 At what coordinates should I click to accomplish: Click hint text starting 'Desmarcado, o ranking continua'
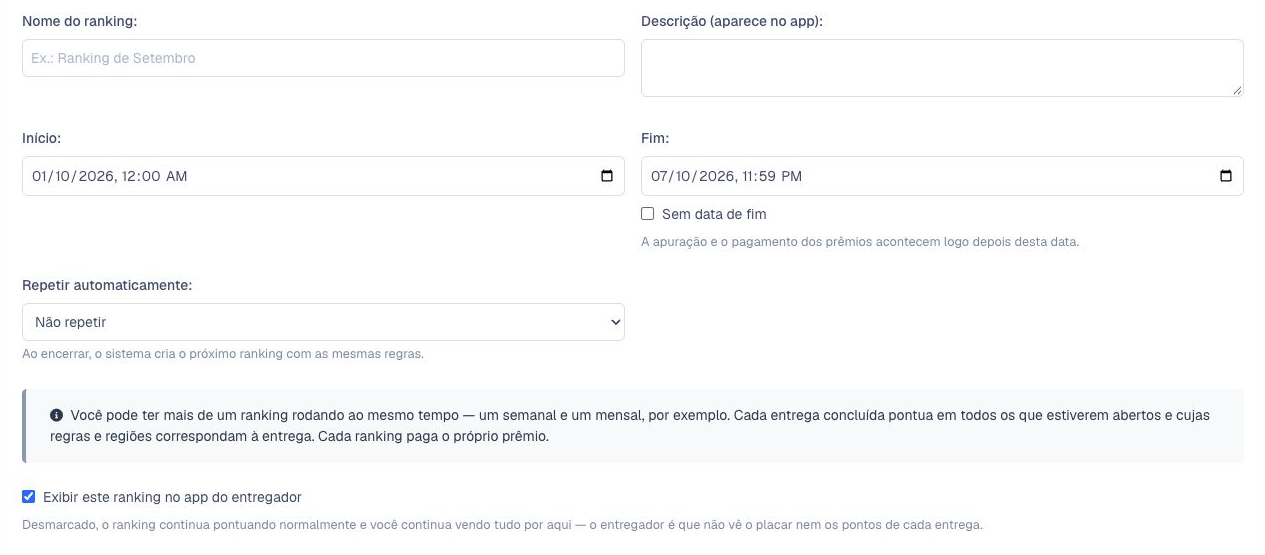[x=502, y=525]
